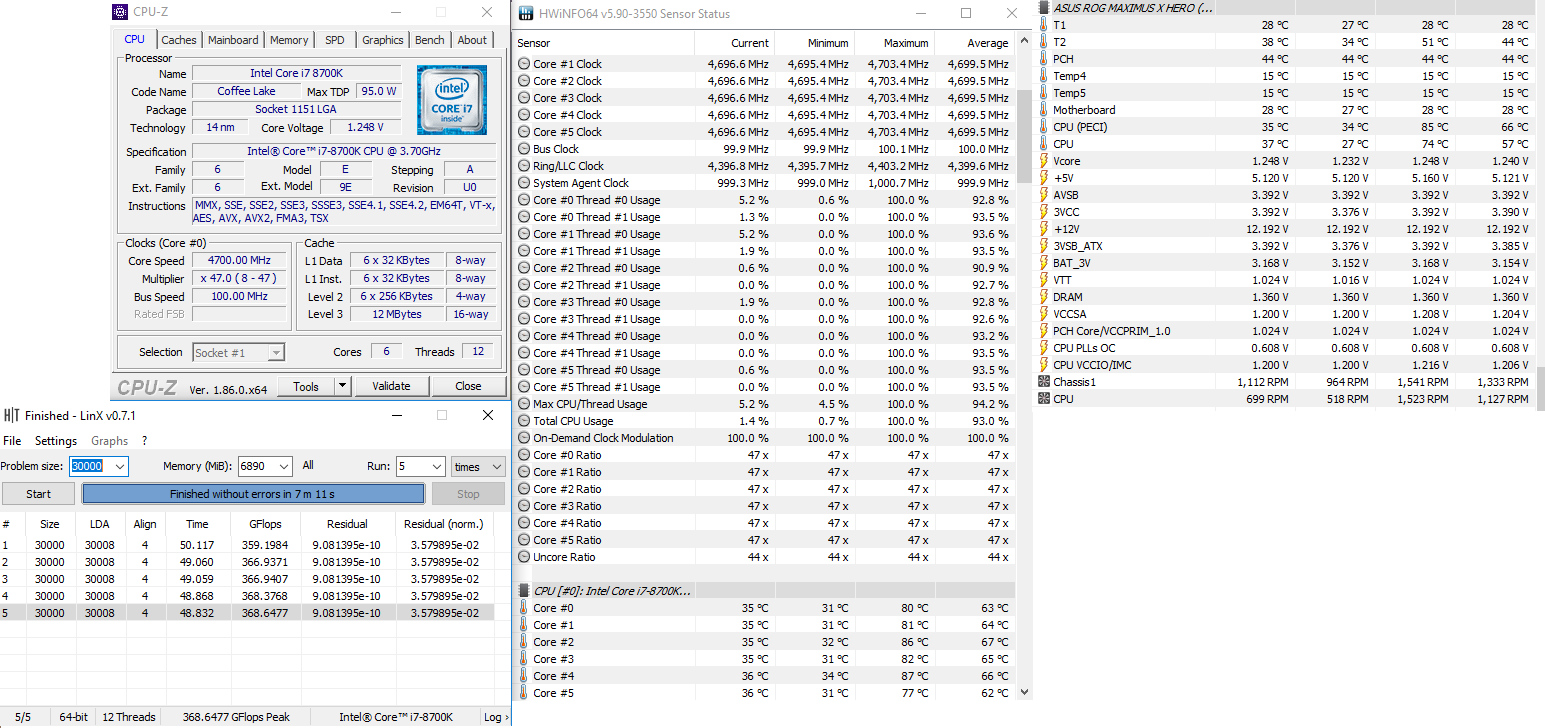This screenshot has width=1545, height=728.
Task: Select LinX result row with 359.1984 GFlops
Action: [247, 545]
